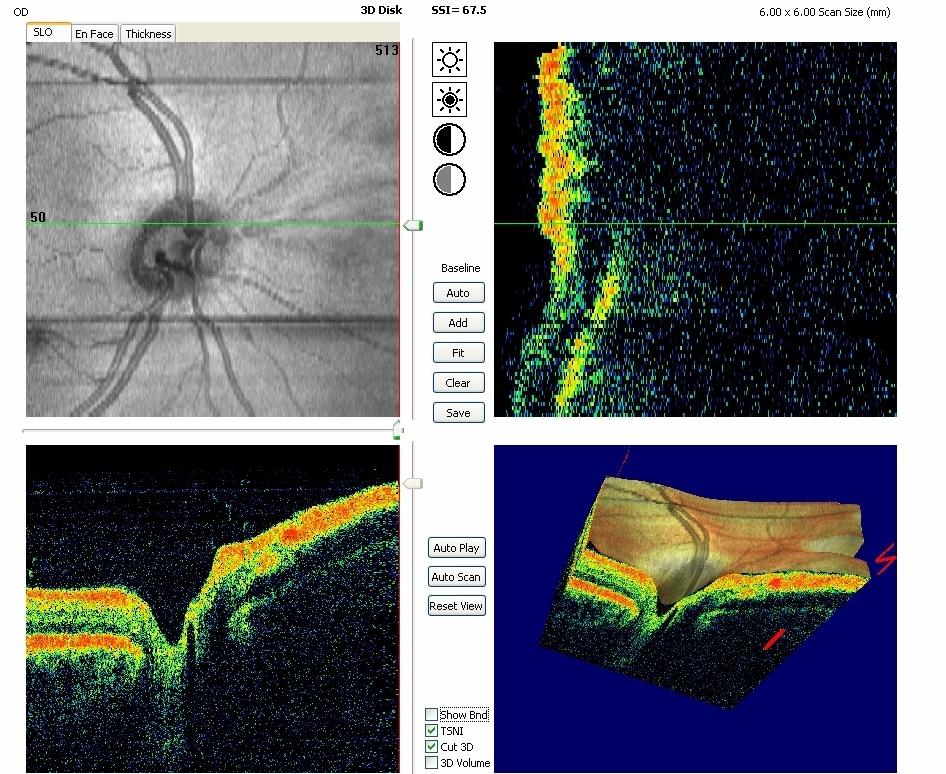
Task: Save the baseline with Save button
Action: pos(458,413)
